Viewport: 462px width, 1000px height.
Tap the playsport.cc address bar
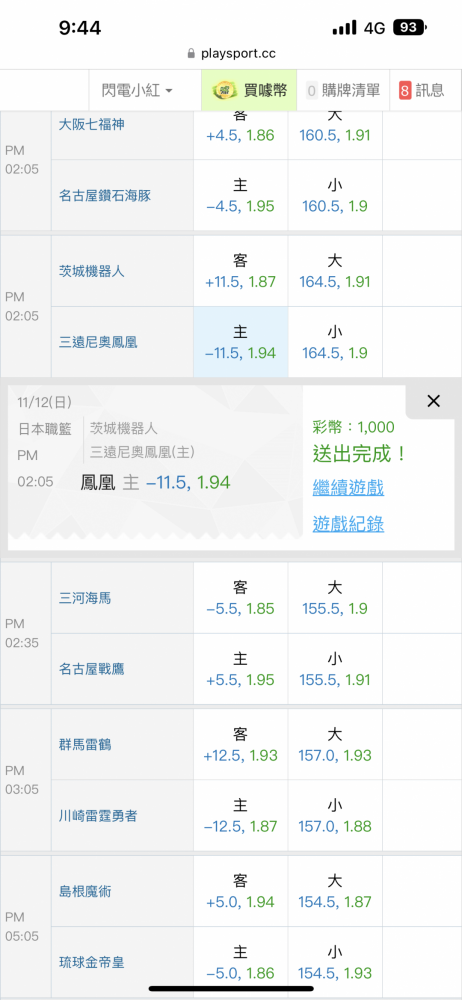click(231, 54)
